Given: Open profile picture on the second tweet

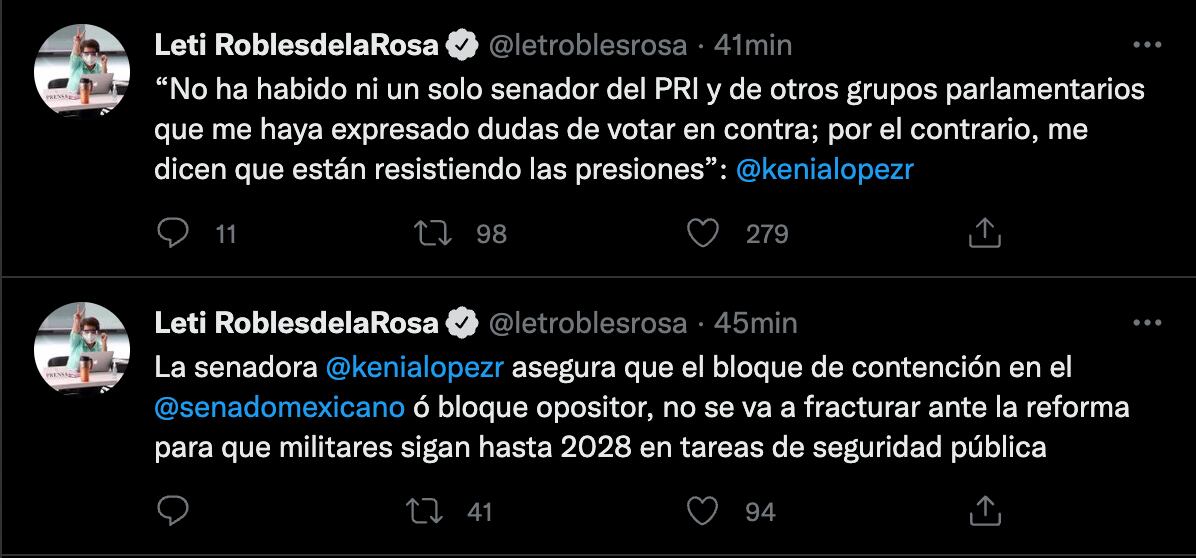Looking at the screenshot, I should (x=82, y=350).
